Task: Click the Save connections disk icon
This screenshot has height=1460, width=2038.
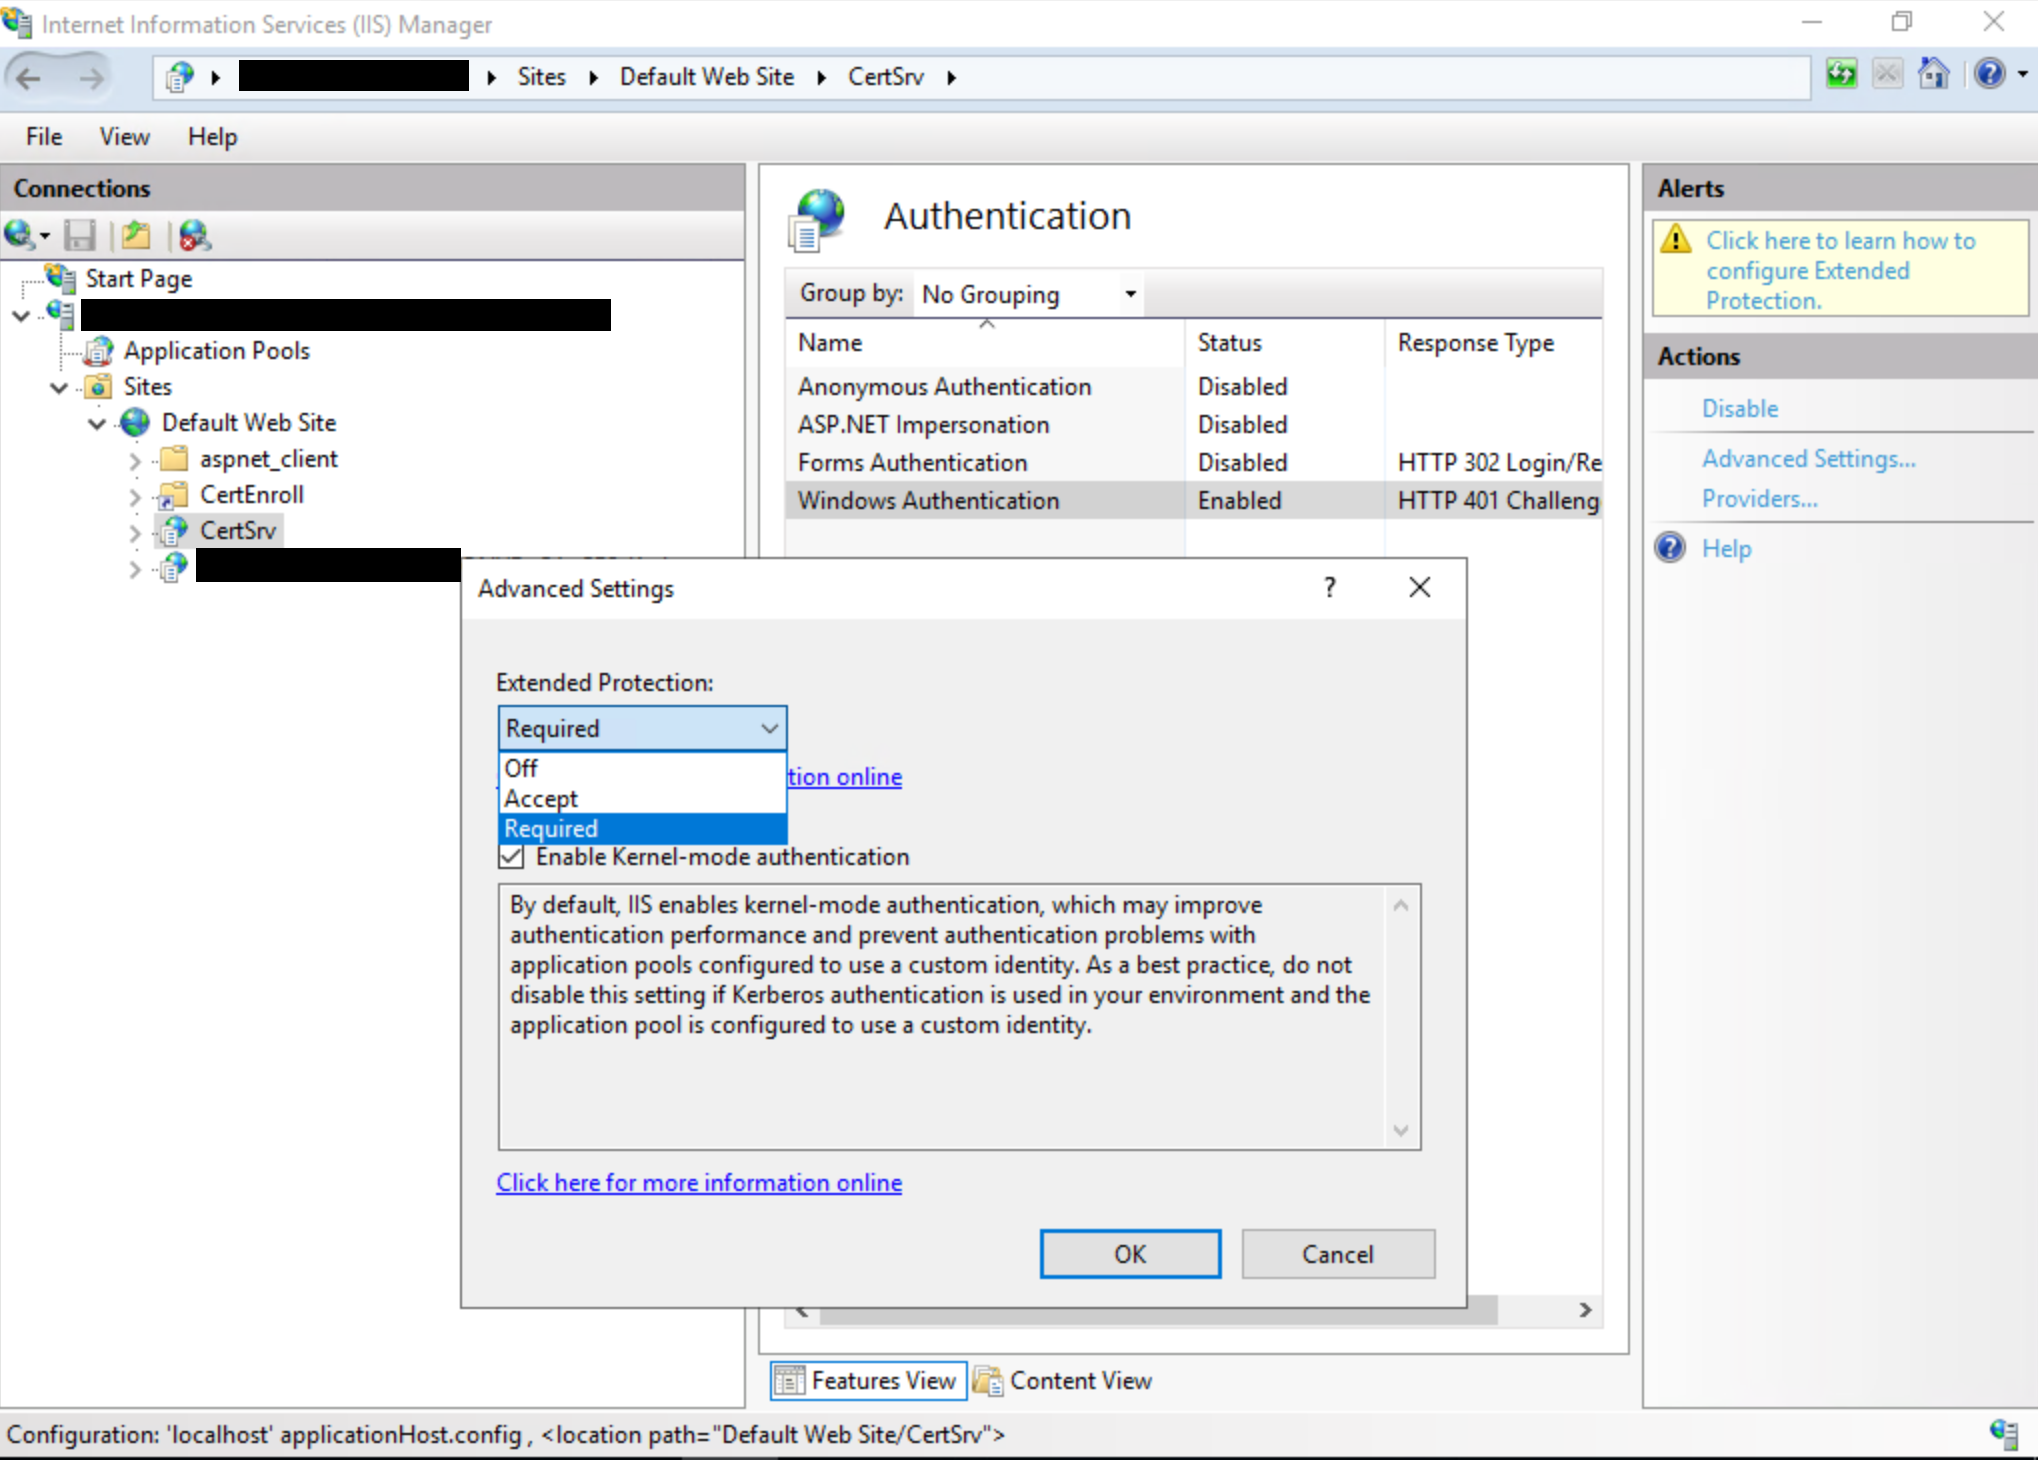Action: pos(79,235)
